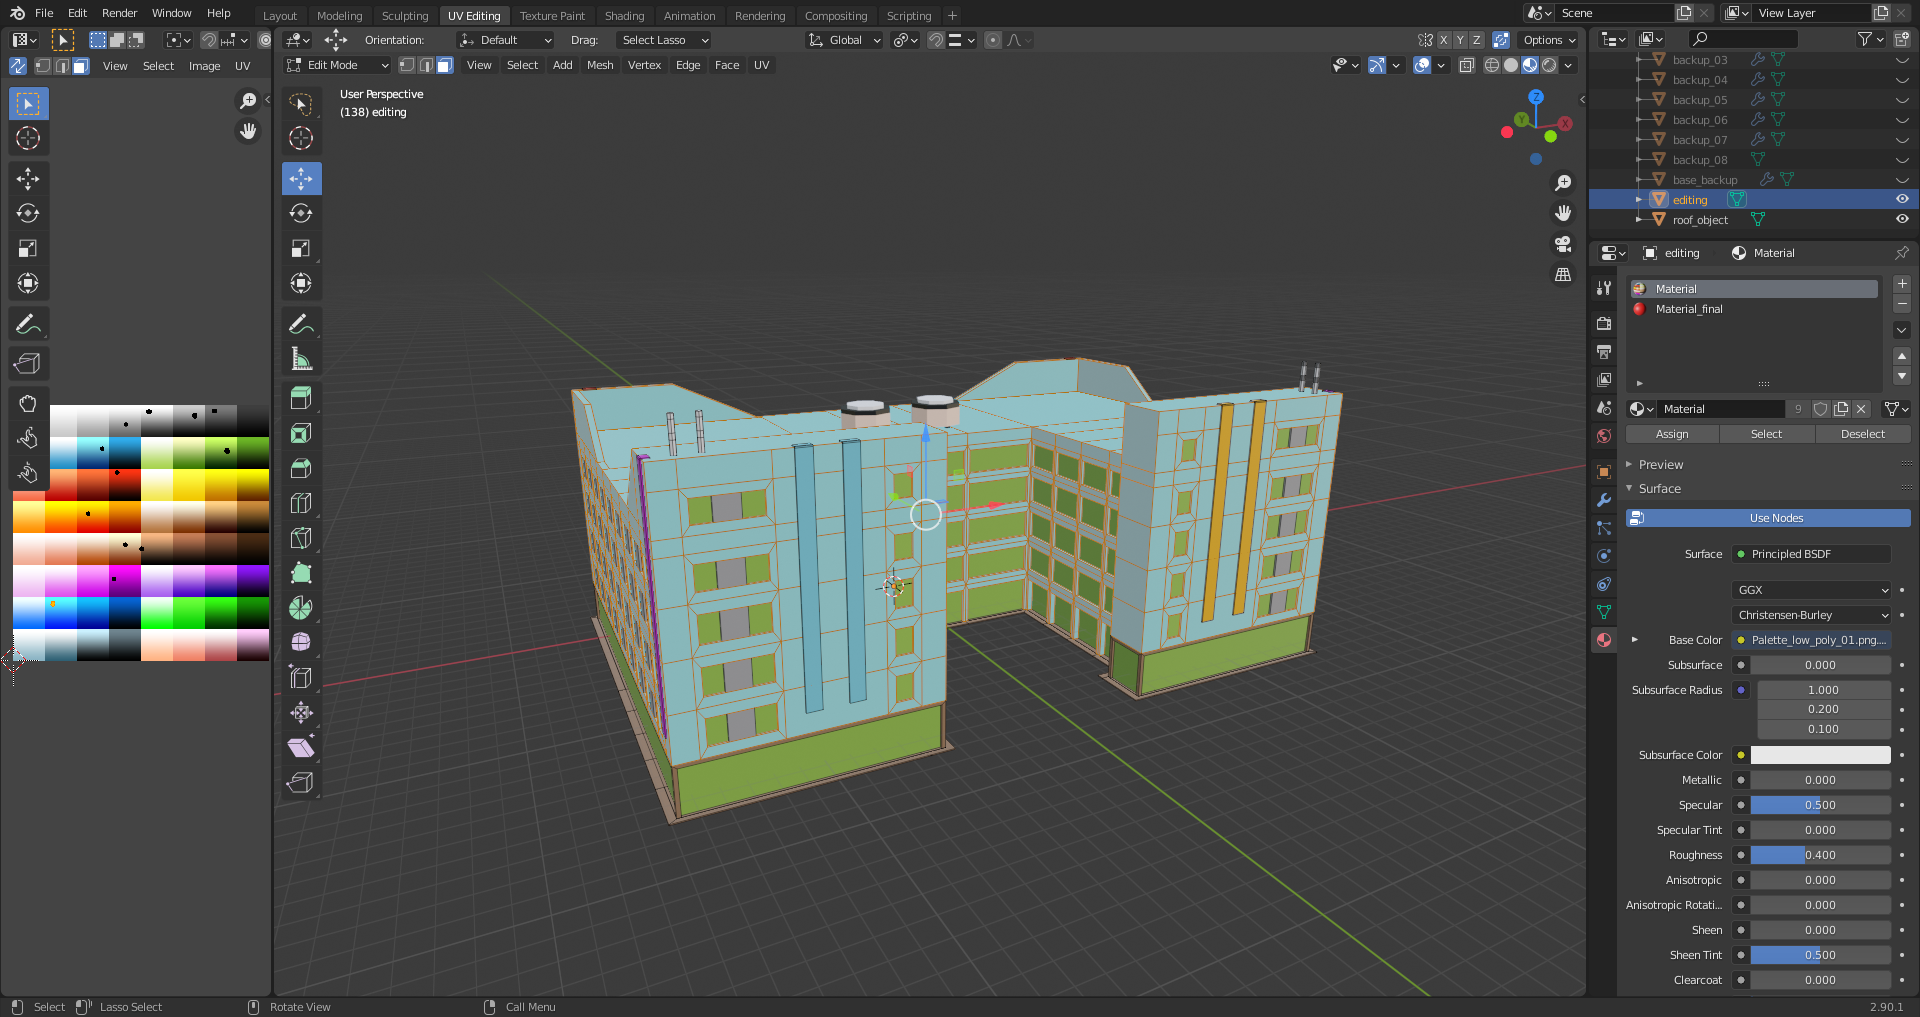The height and width of the screenshot is (1017, 1920).
Task: Select the Cursor tool in 3D viewport
Action: [301, 138]
